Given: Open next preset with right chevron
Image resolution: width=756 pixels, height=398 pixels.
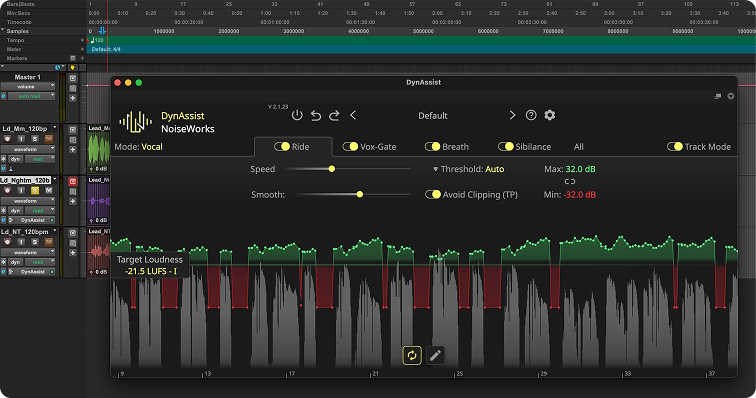Looking at the screenshot, I should 512,115.
